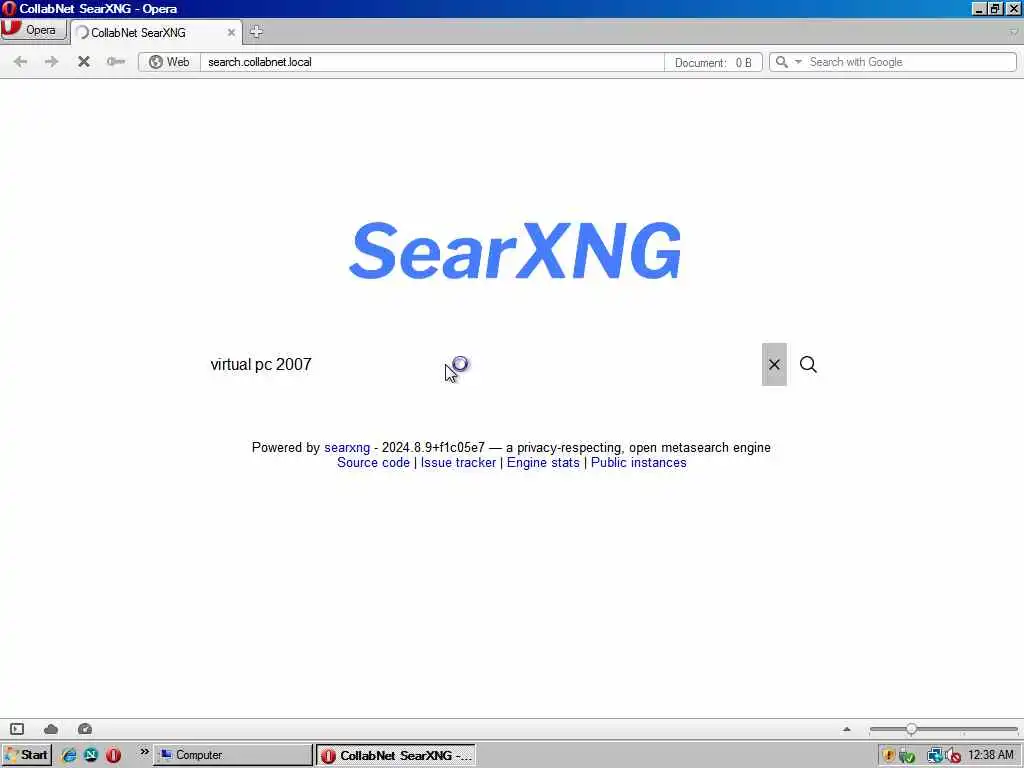1024x768 pixels.
Task: Stop loading the page
Action: pos(84,61)
